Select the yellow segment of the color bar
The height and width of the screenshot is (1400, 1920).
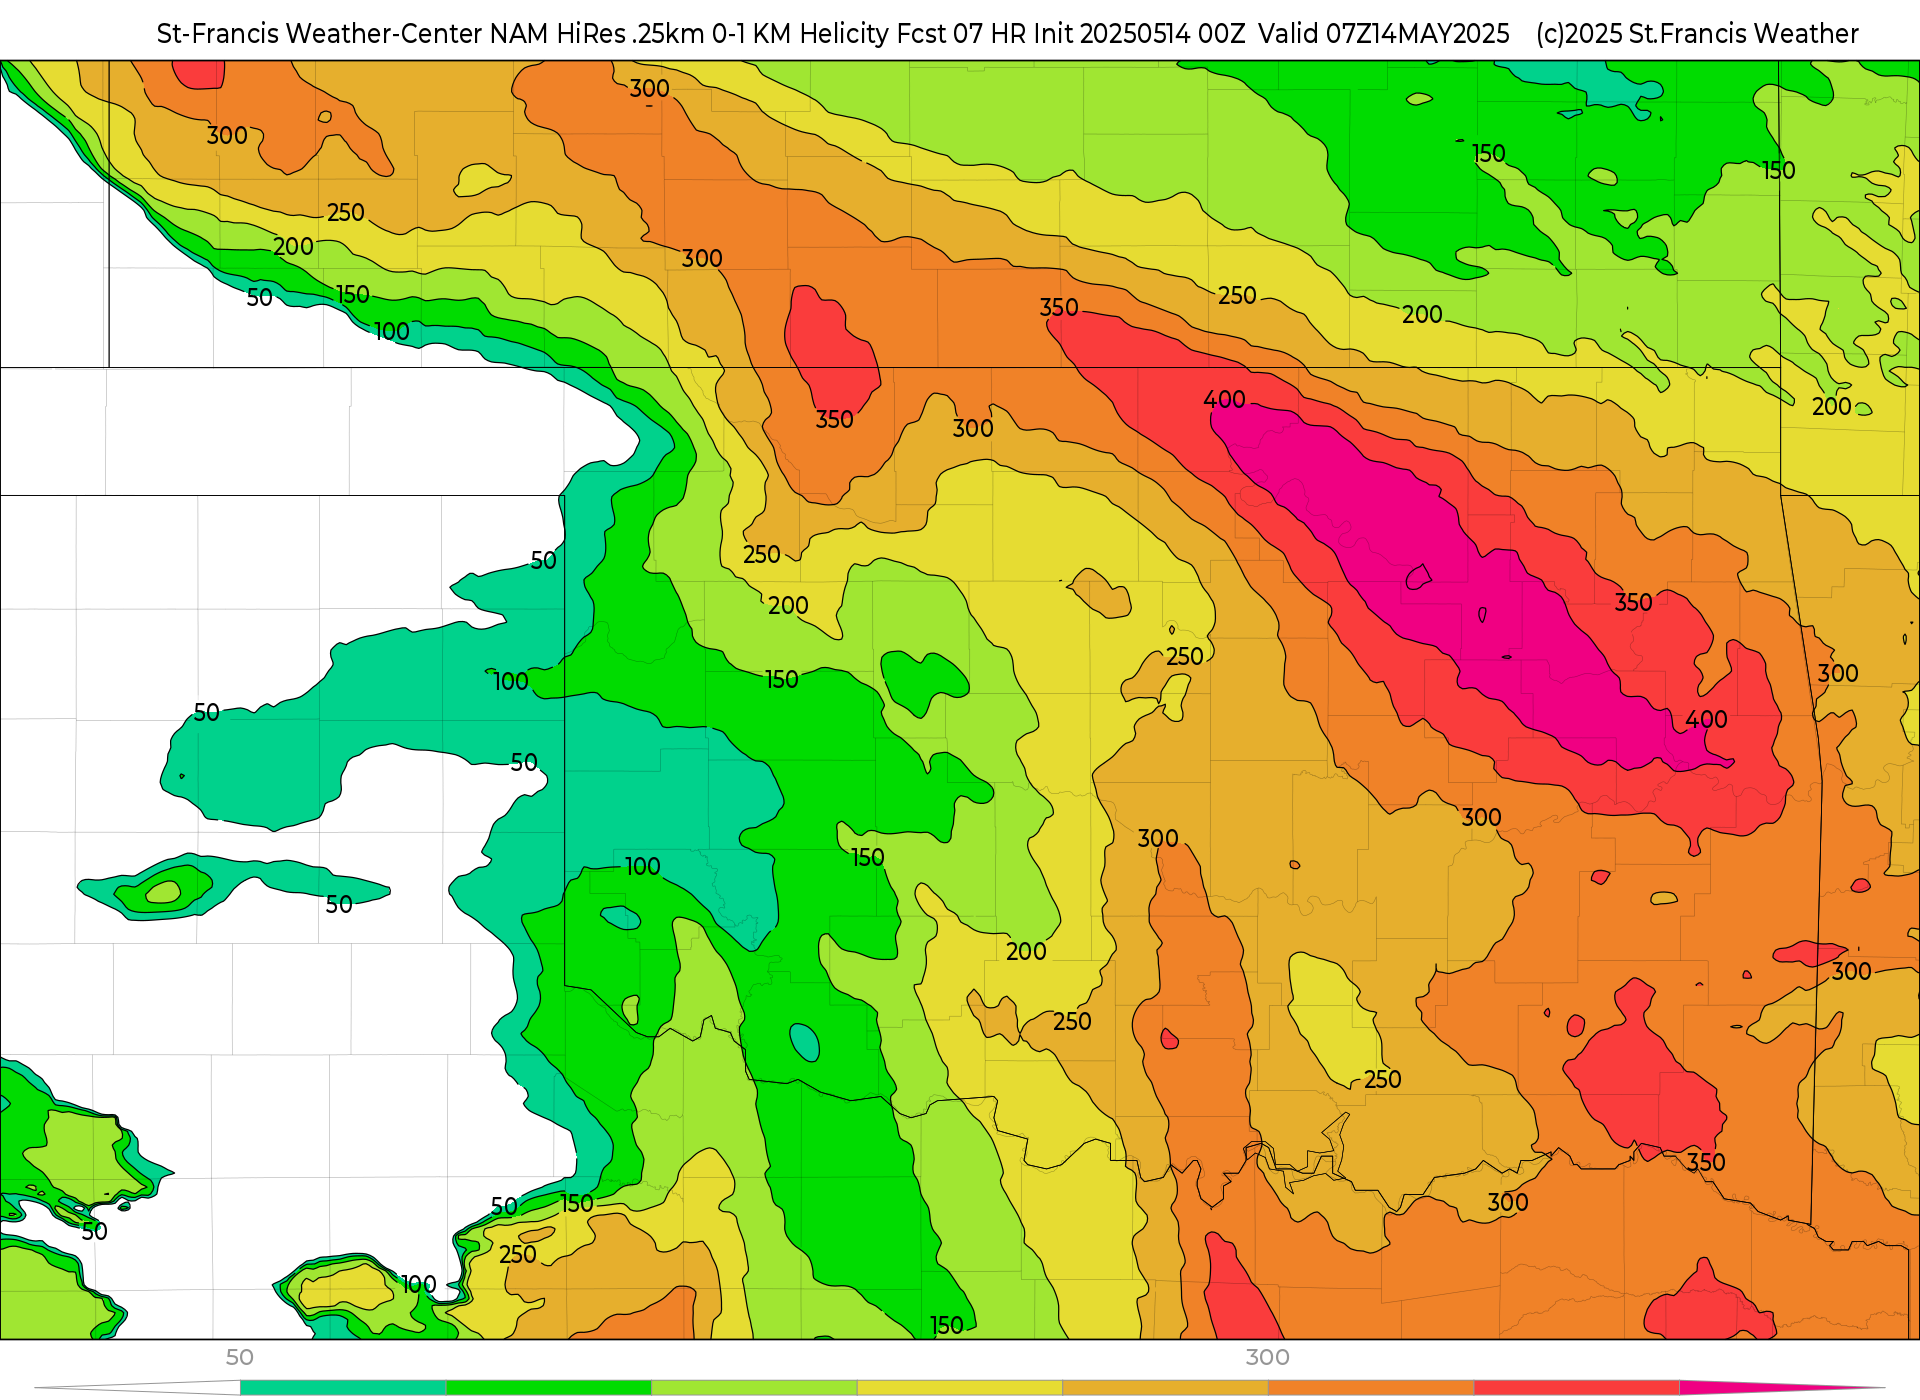[x=960, y=1387]
